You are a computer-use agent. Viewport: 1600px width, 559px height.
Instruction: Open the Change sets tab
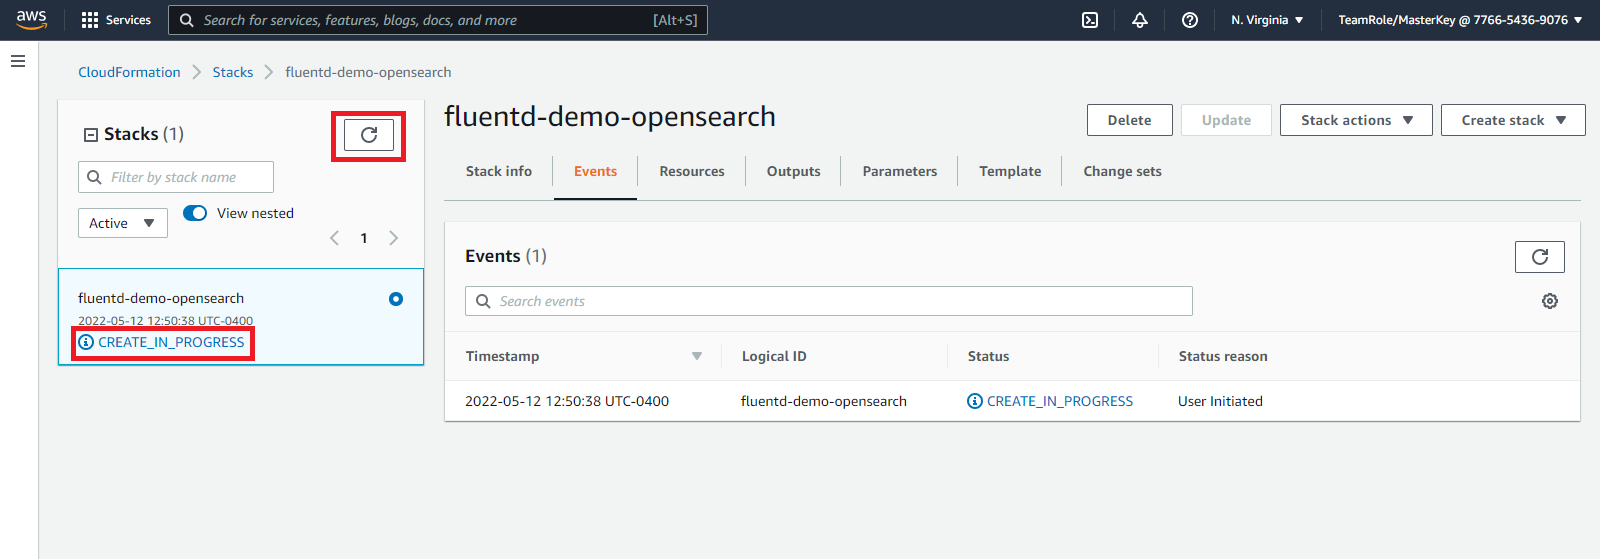(x=1122, y=171)
